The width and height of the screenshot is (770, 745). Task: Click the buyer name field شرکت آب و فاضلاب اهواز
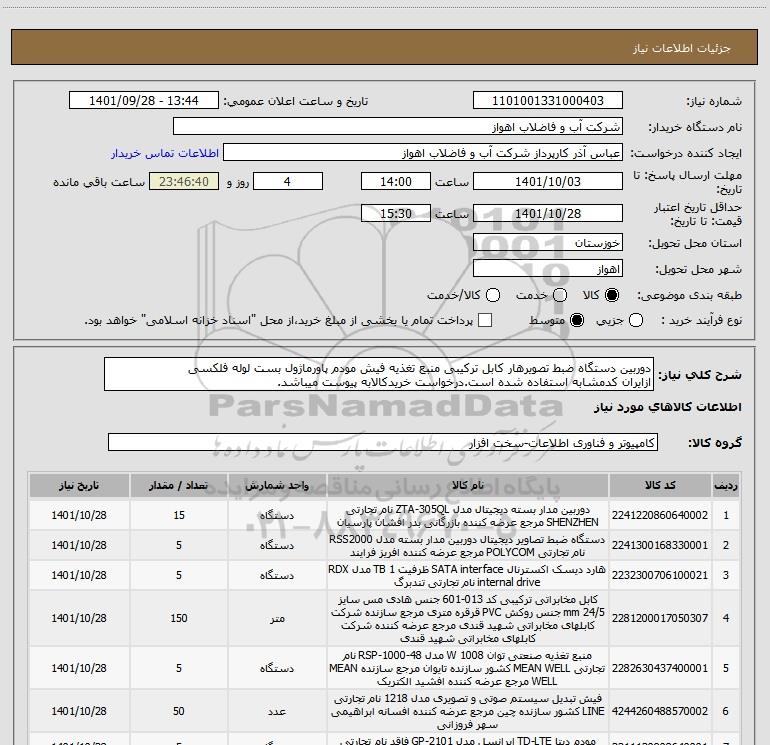pyautogui.click(x=398, y=127)
